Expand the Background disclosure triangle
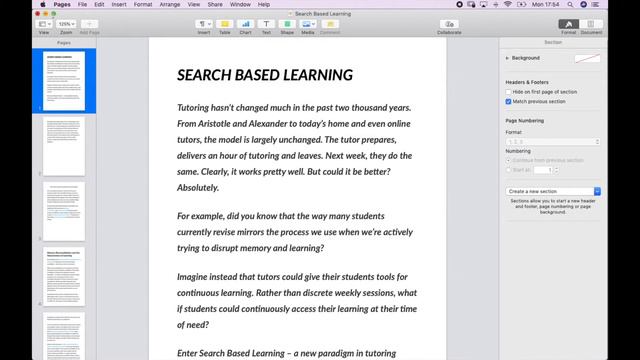 tap(507, 58)
